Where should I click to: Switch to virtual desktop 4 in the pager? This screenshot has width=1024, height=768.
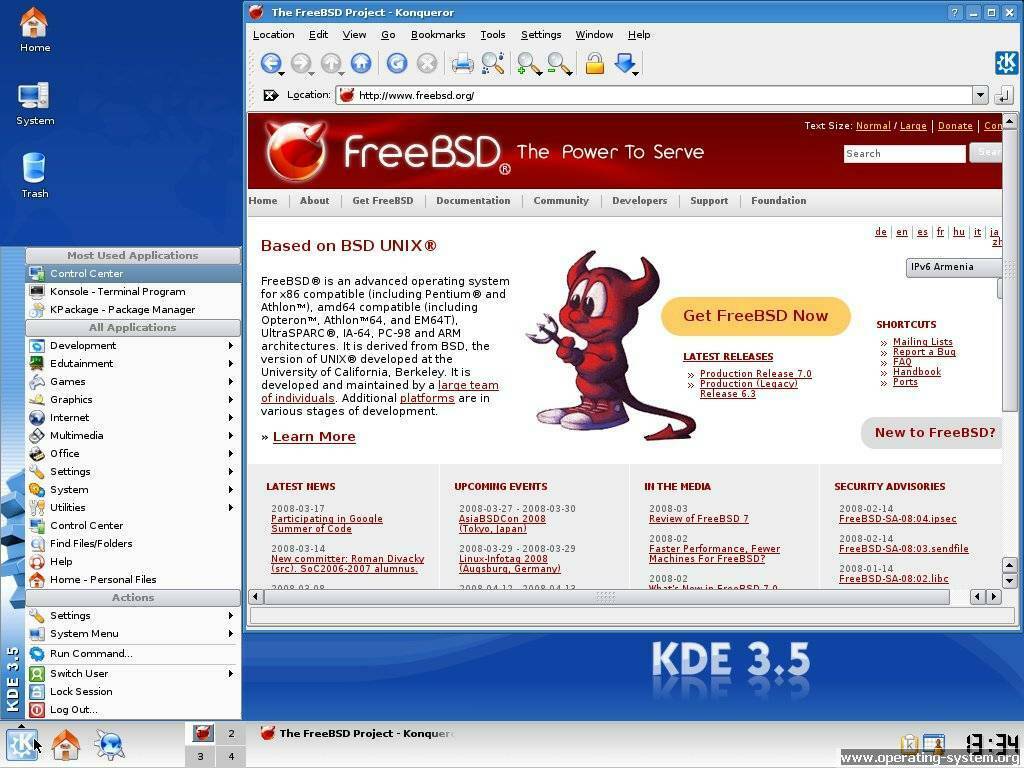[231, 757]
